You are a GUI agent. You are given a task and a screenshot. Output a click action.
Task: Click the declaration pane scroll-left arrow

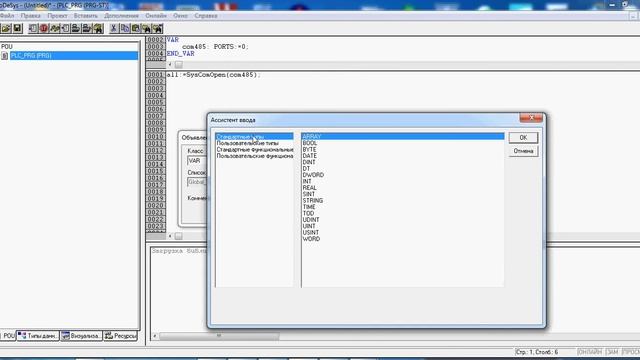[170, 64]
